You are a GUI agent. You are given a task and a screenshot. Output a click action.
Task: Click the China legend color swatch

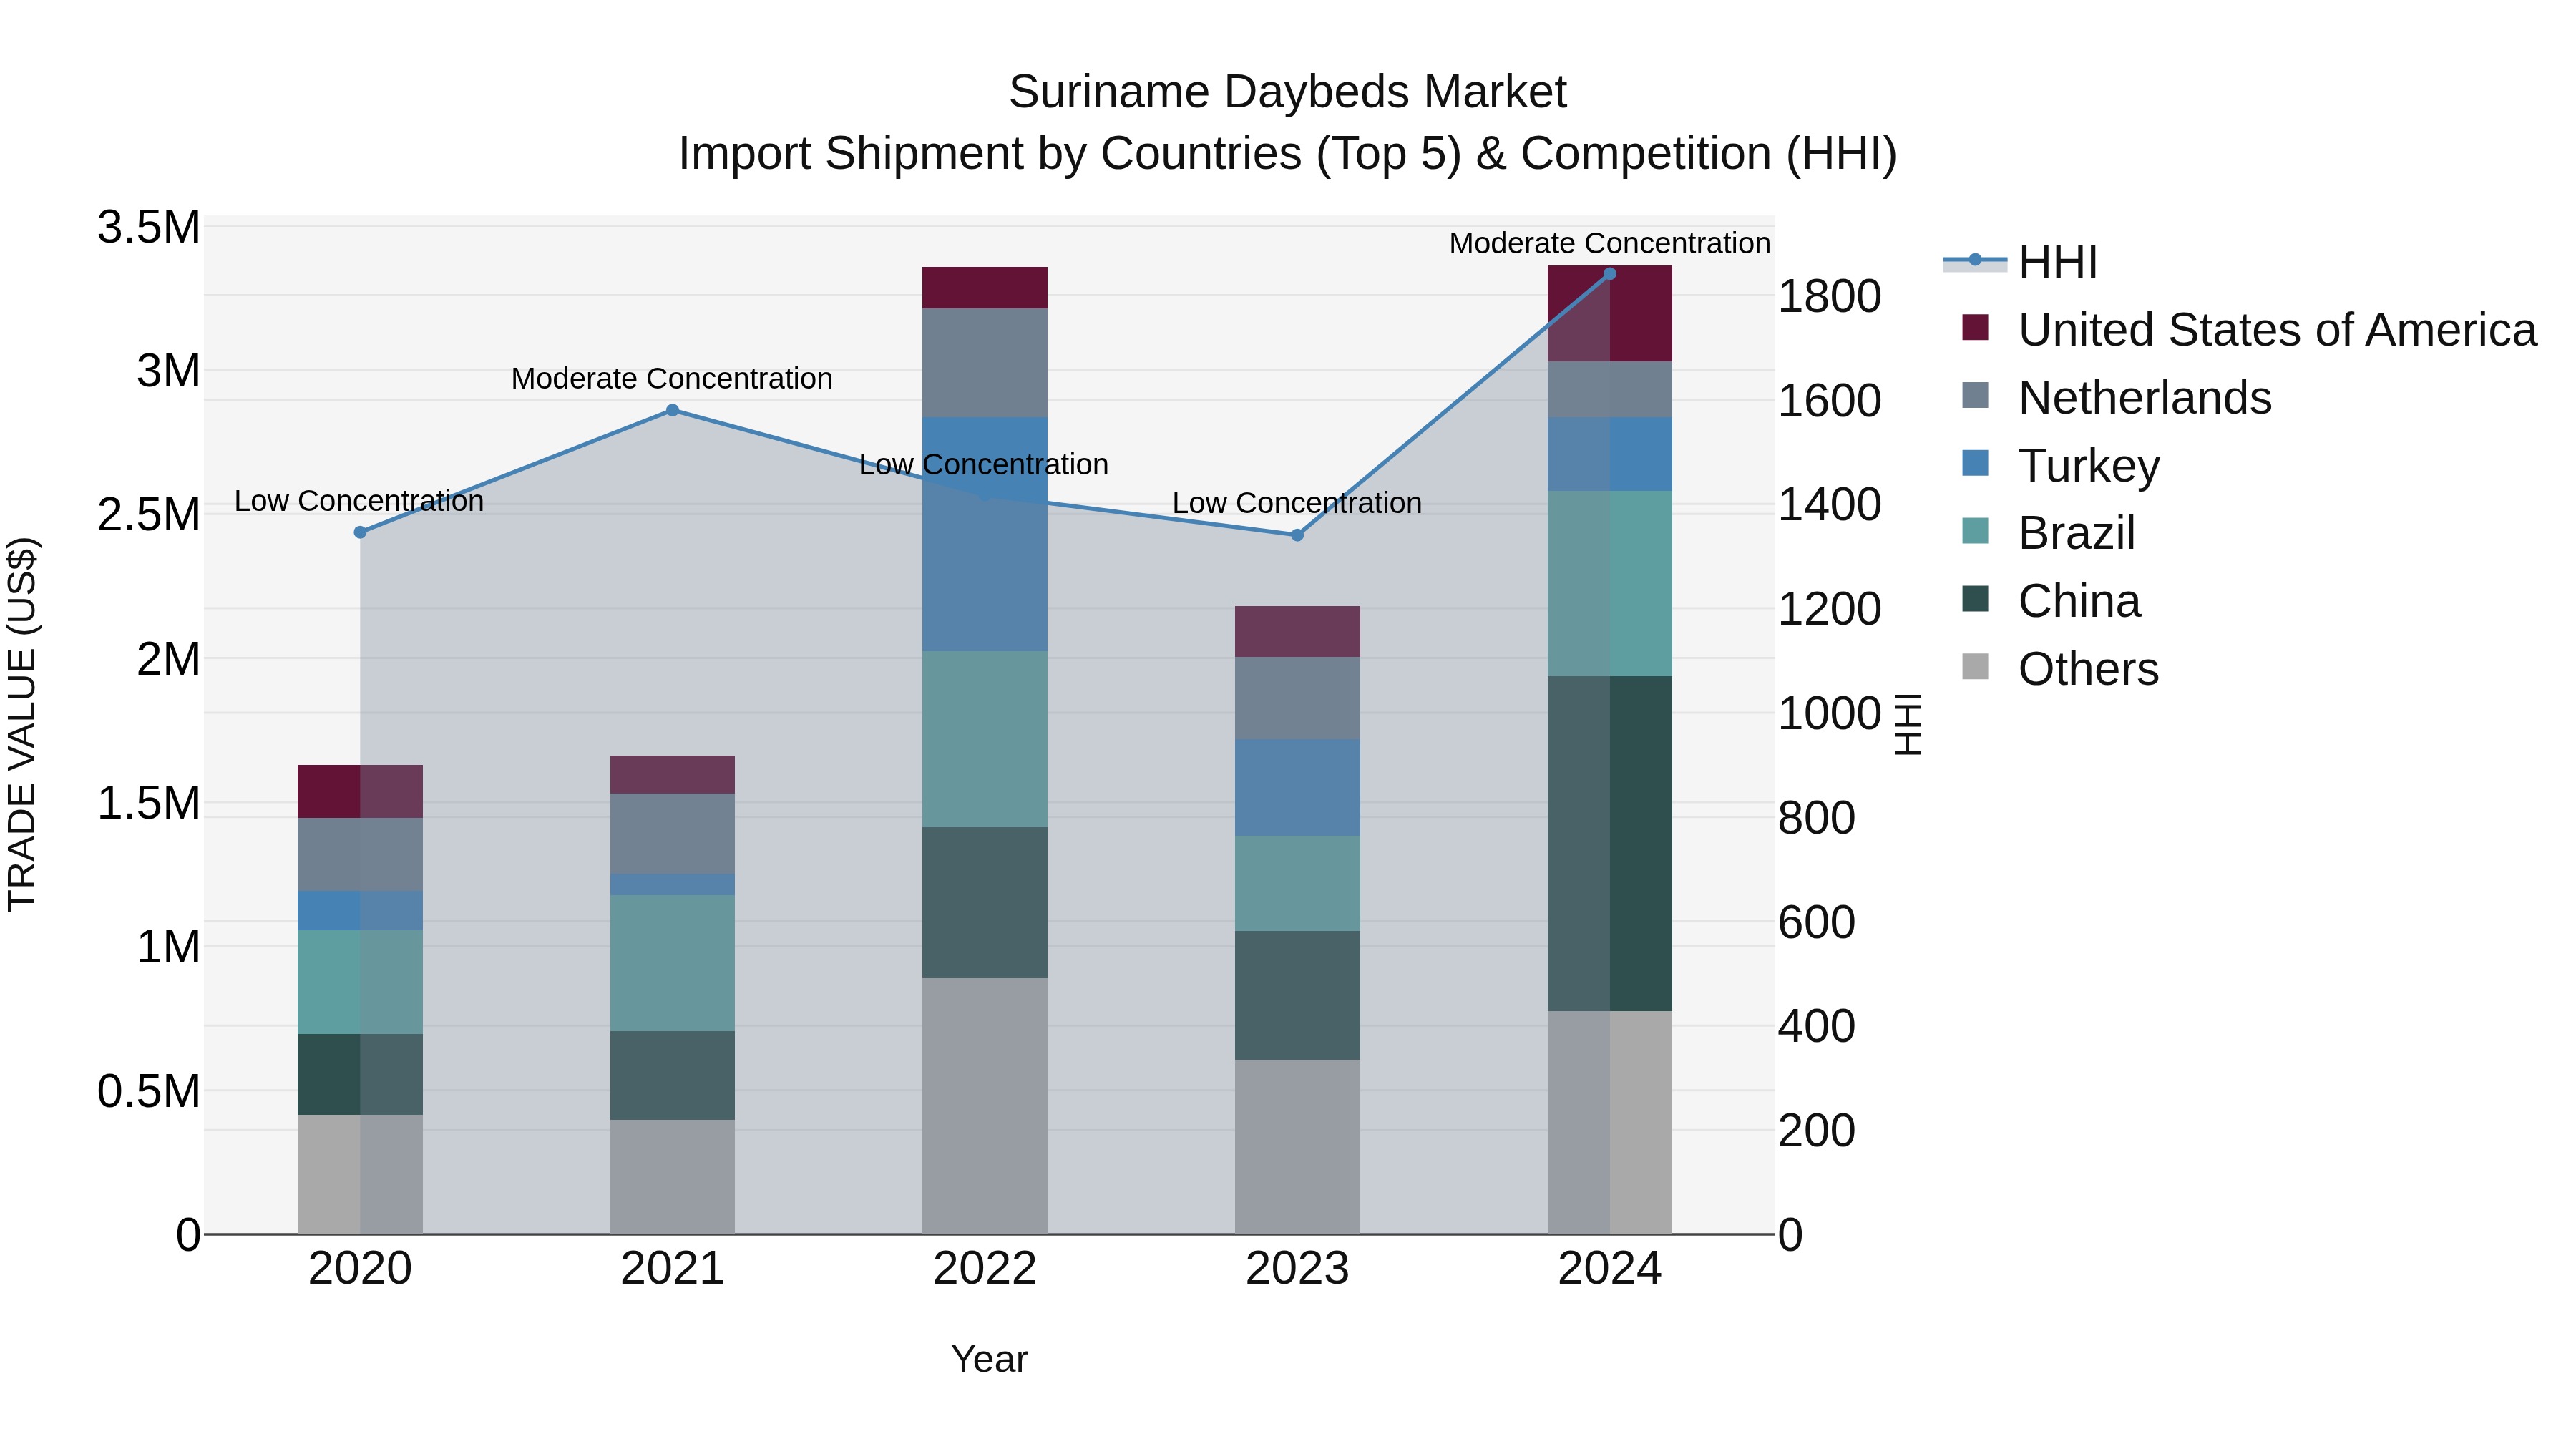(1975, 598)
